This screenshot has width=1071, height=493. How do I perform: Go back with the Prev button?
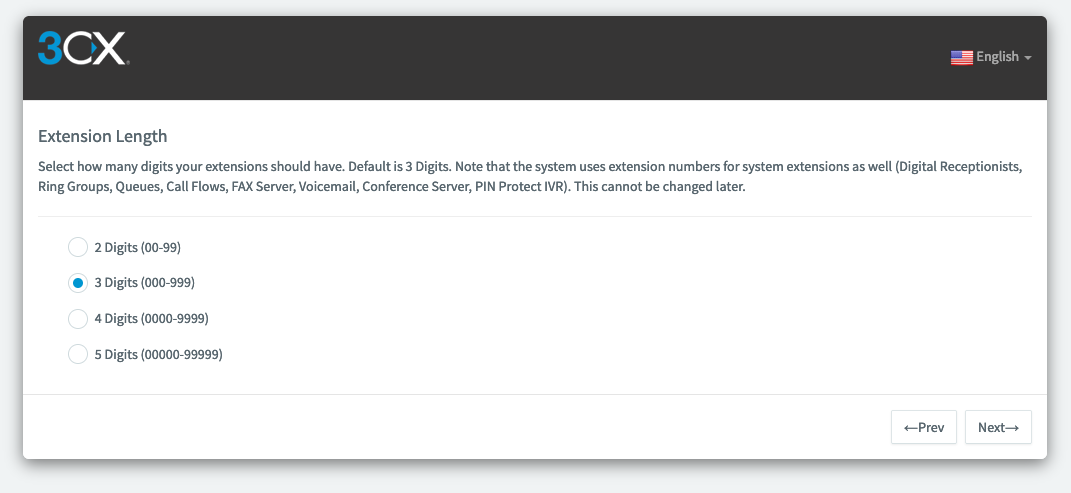click(923, 427)
